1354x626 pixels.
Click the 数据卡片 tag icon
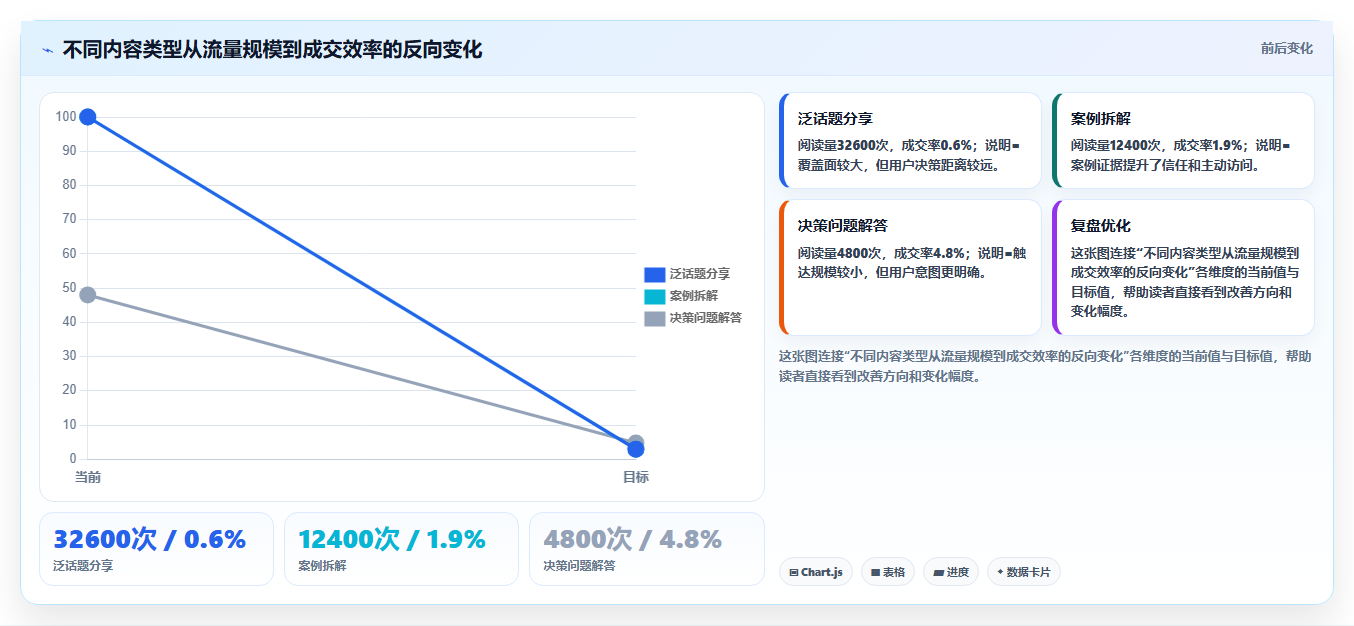1000,573
